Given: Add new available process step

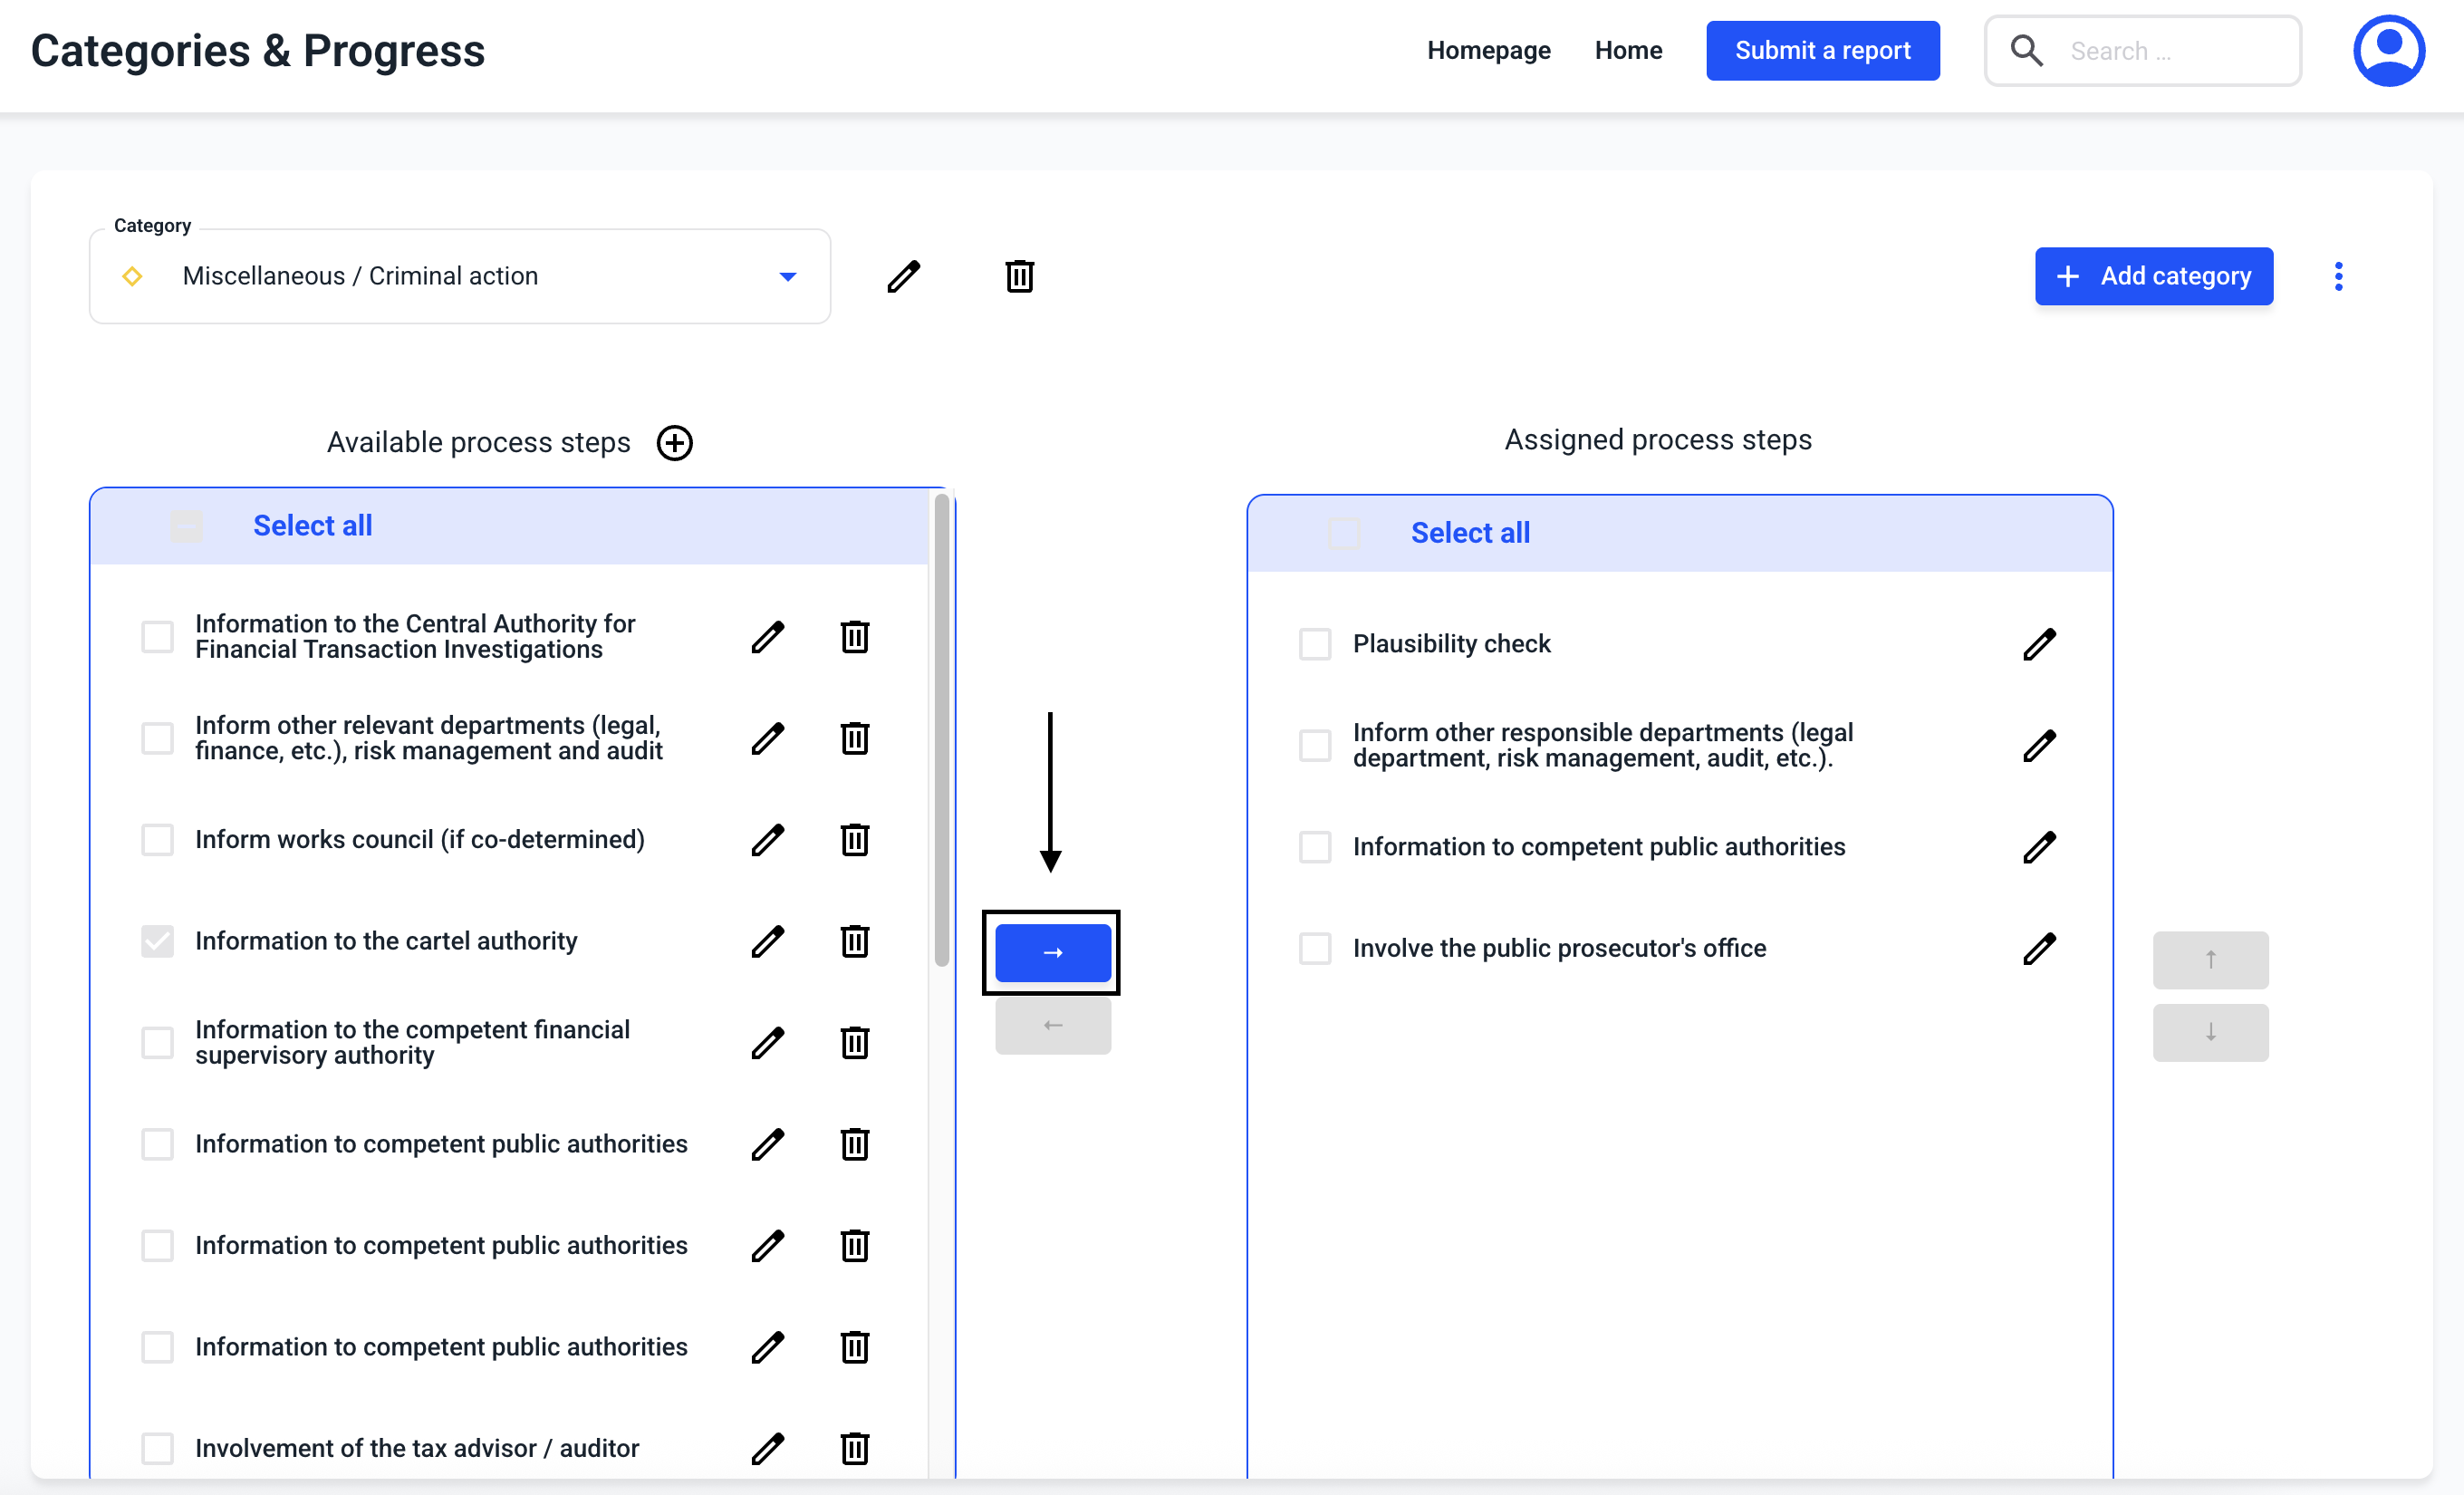Looking at the screenshot, I should [x=675, y=442].
